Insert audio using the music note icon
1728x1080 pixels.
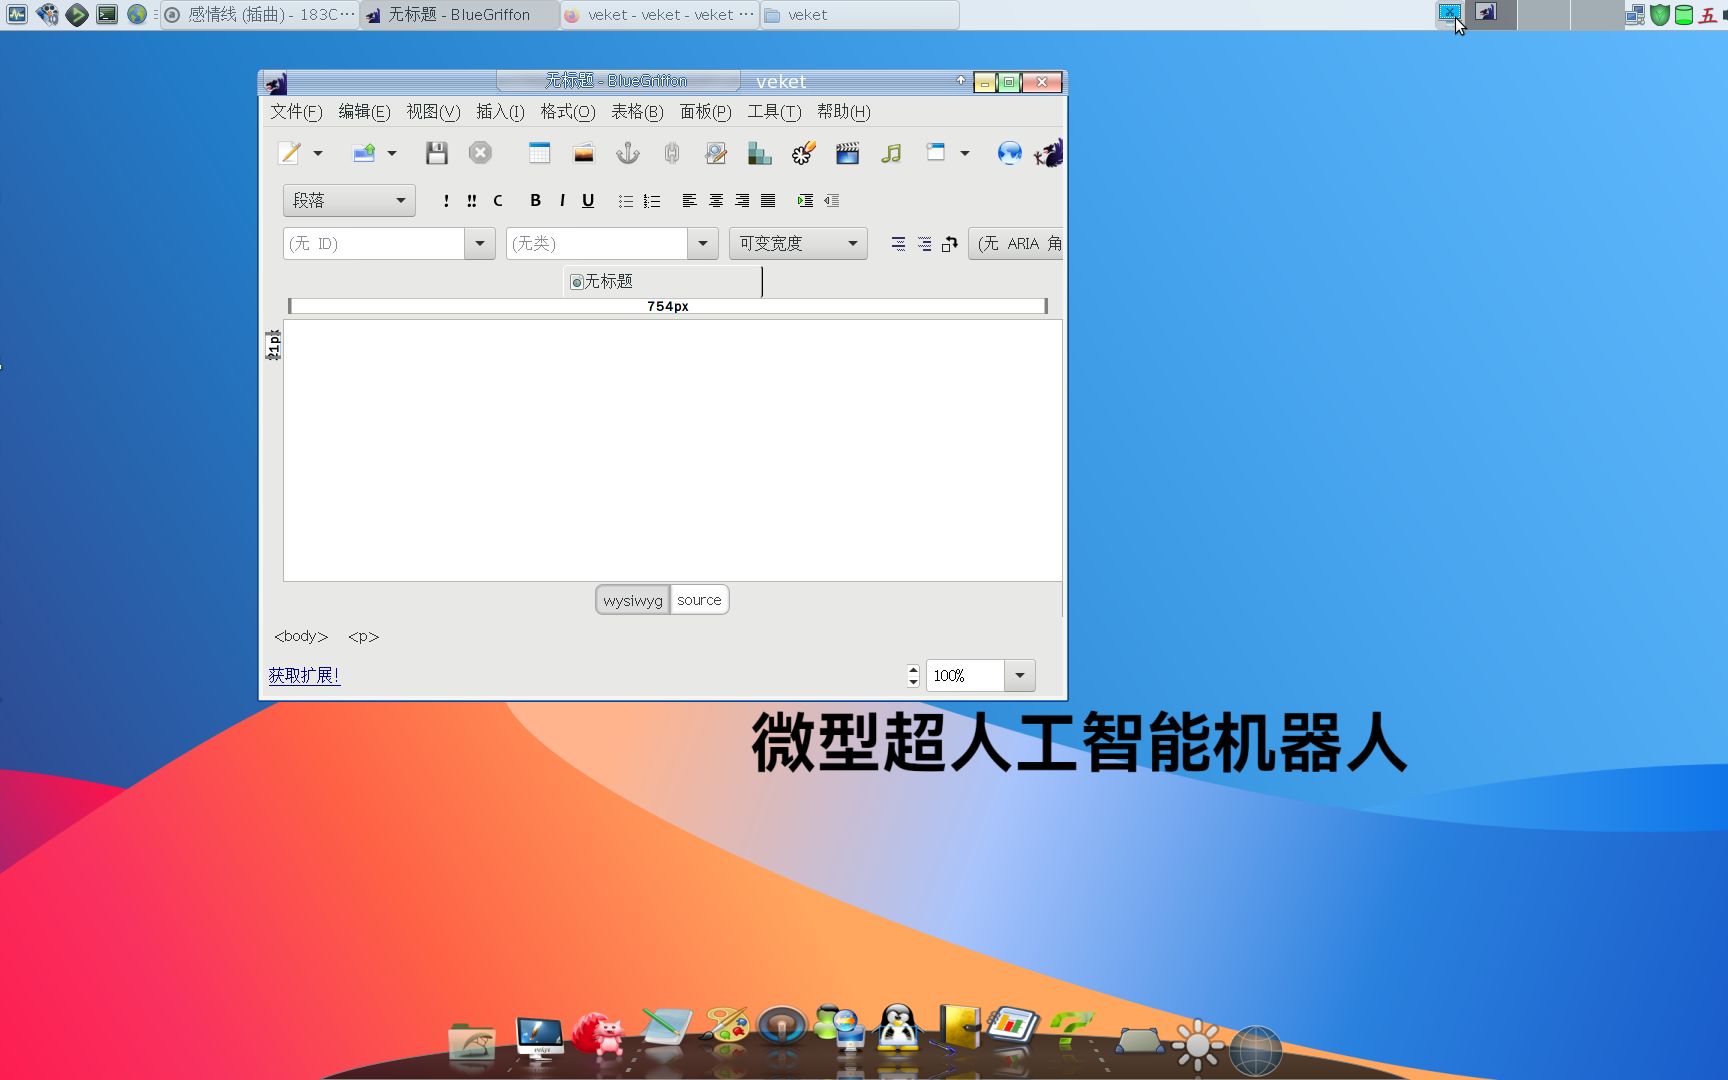890,153
